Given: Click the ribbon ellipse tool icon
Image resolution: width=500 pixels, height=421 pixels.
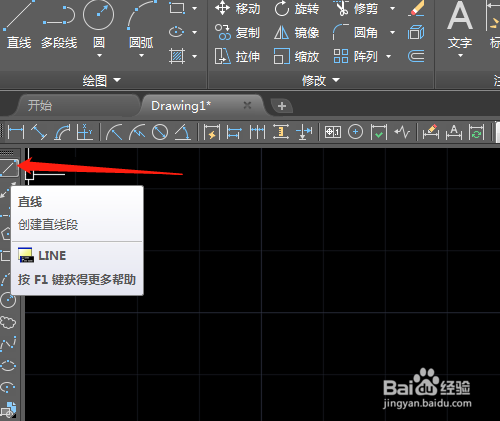Looking at the screenshot, I should pyautogui.click(x=177, y=32).
